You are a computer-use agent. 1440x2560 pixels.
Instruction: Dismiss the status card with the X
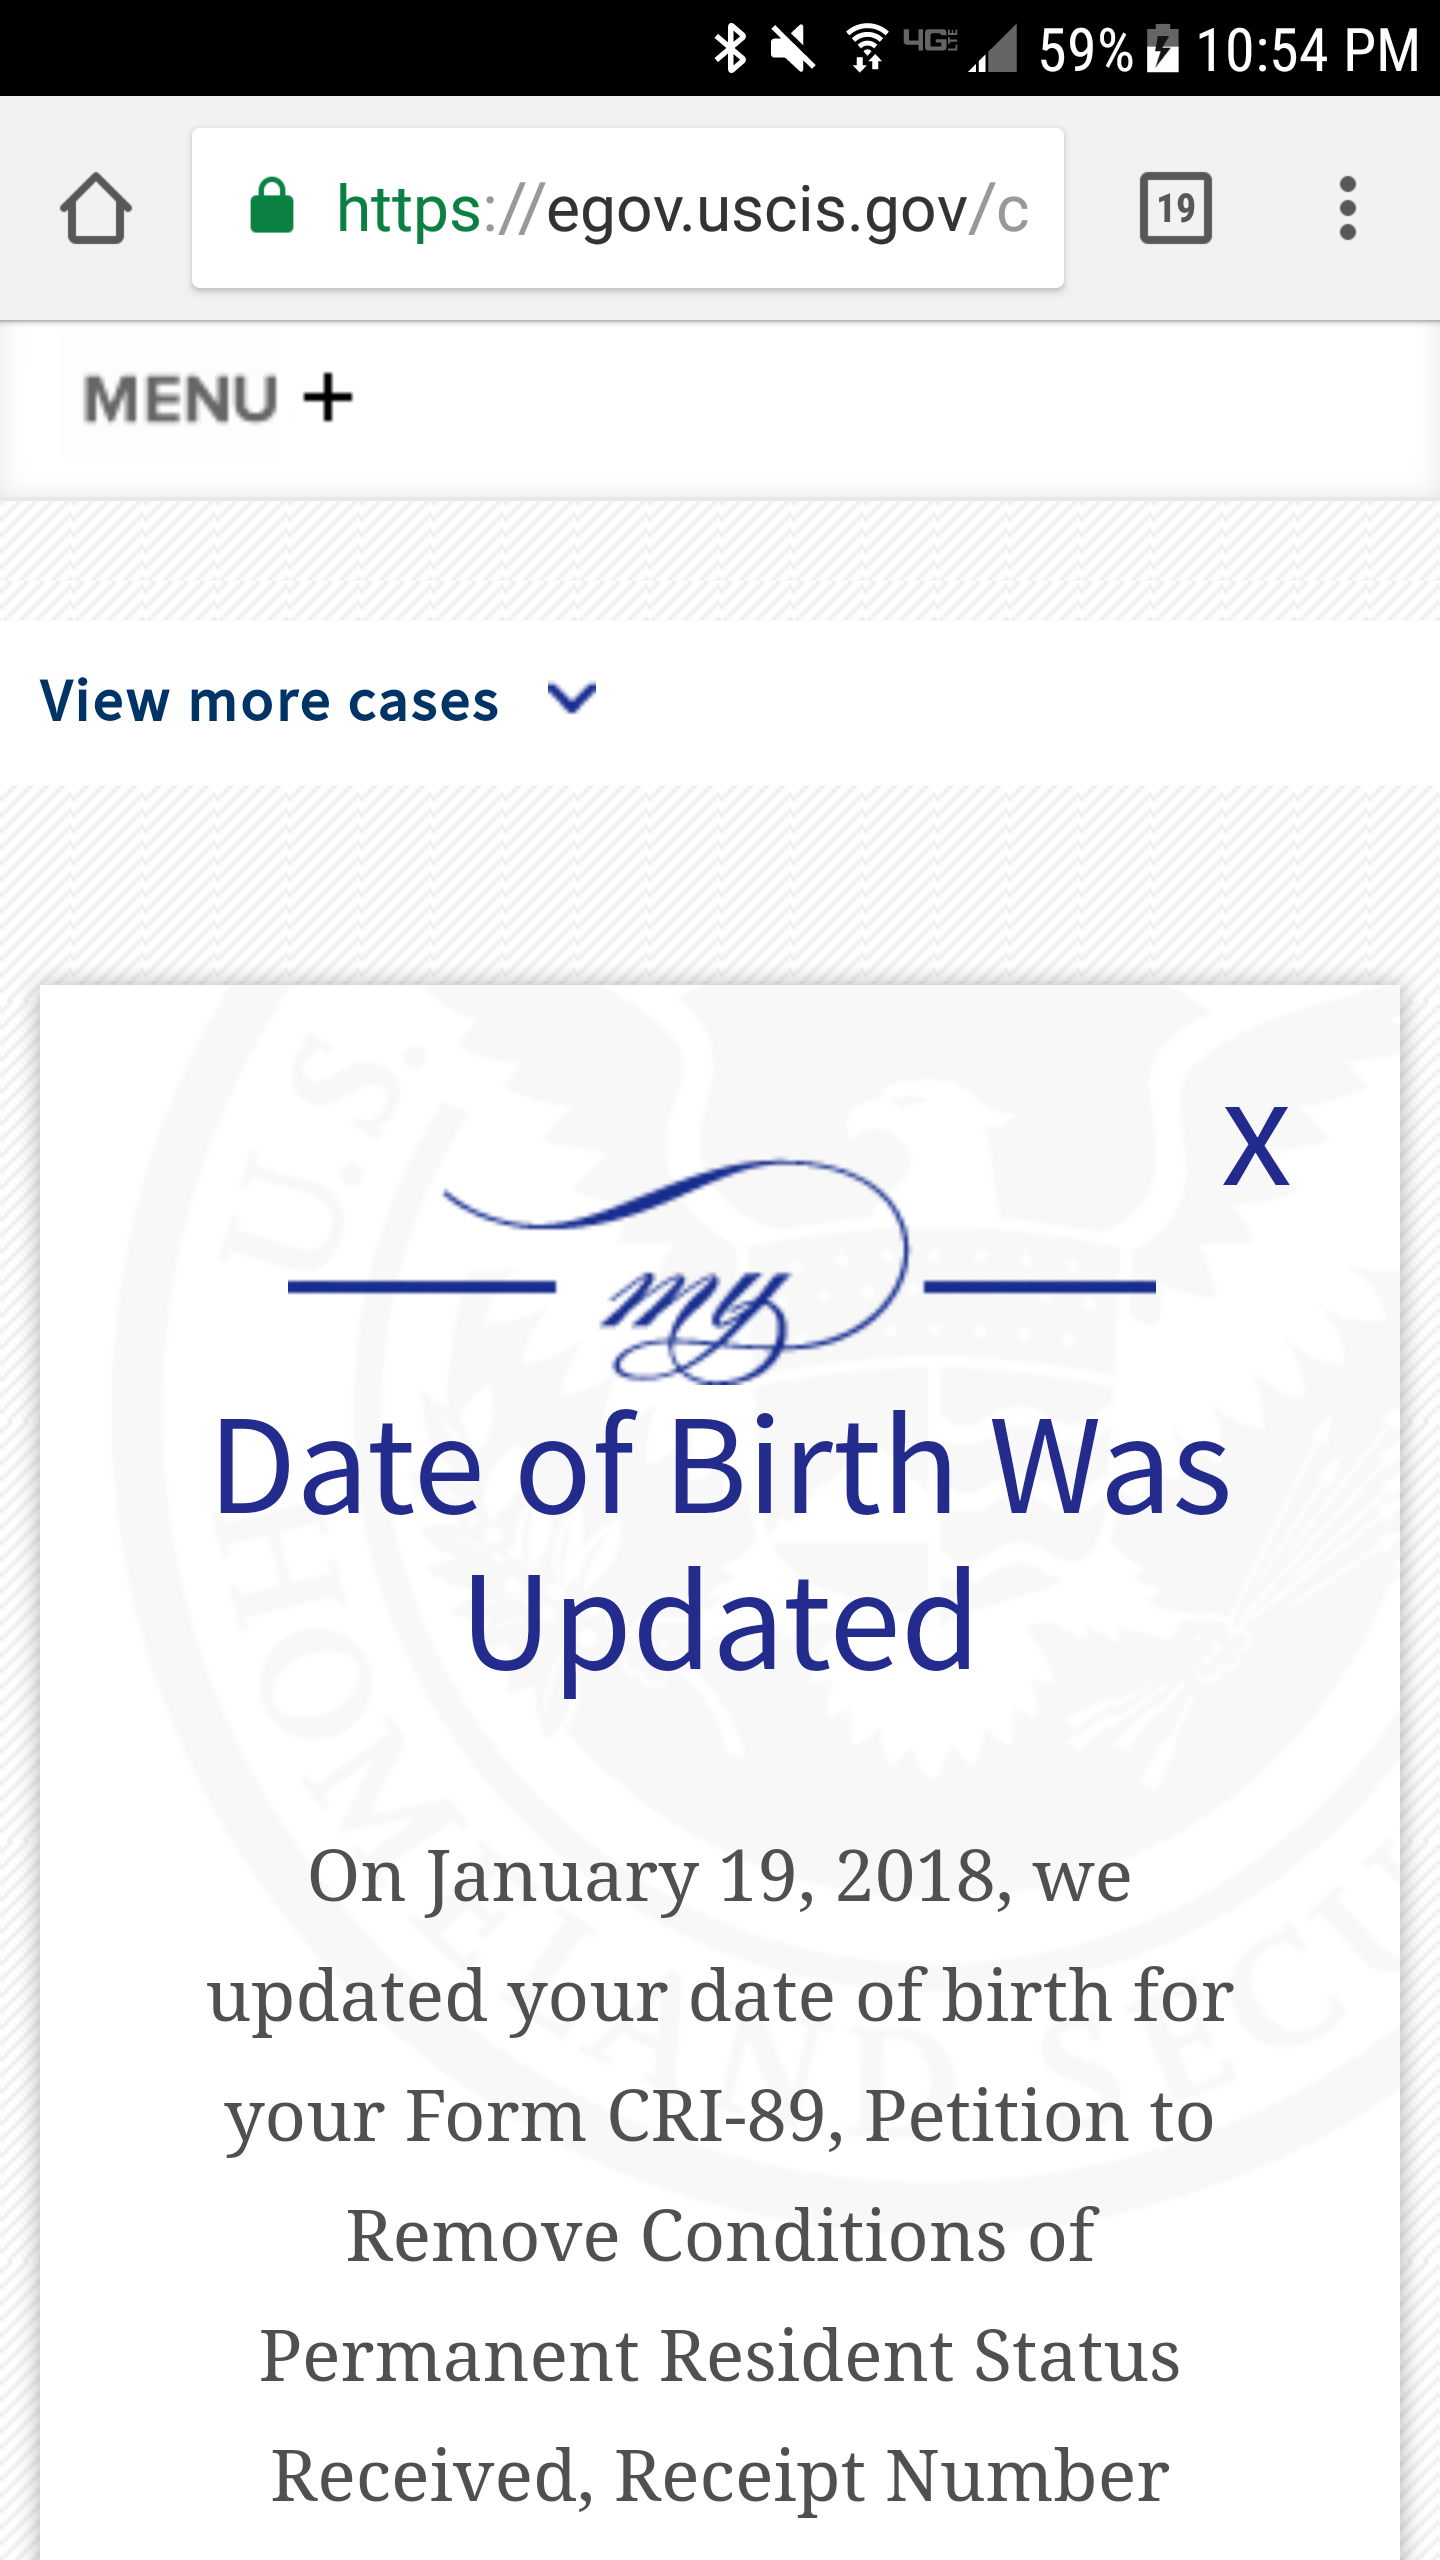1256,1146
